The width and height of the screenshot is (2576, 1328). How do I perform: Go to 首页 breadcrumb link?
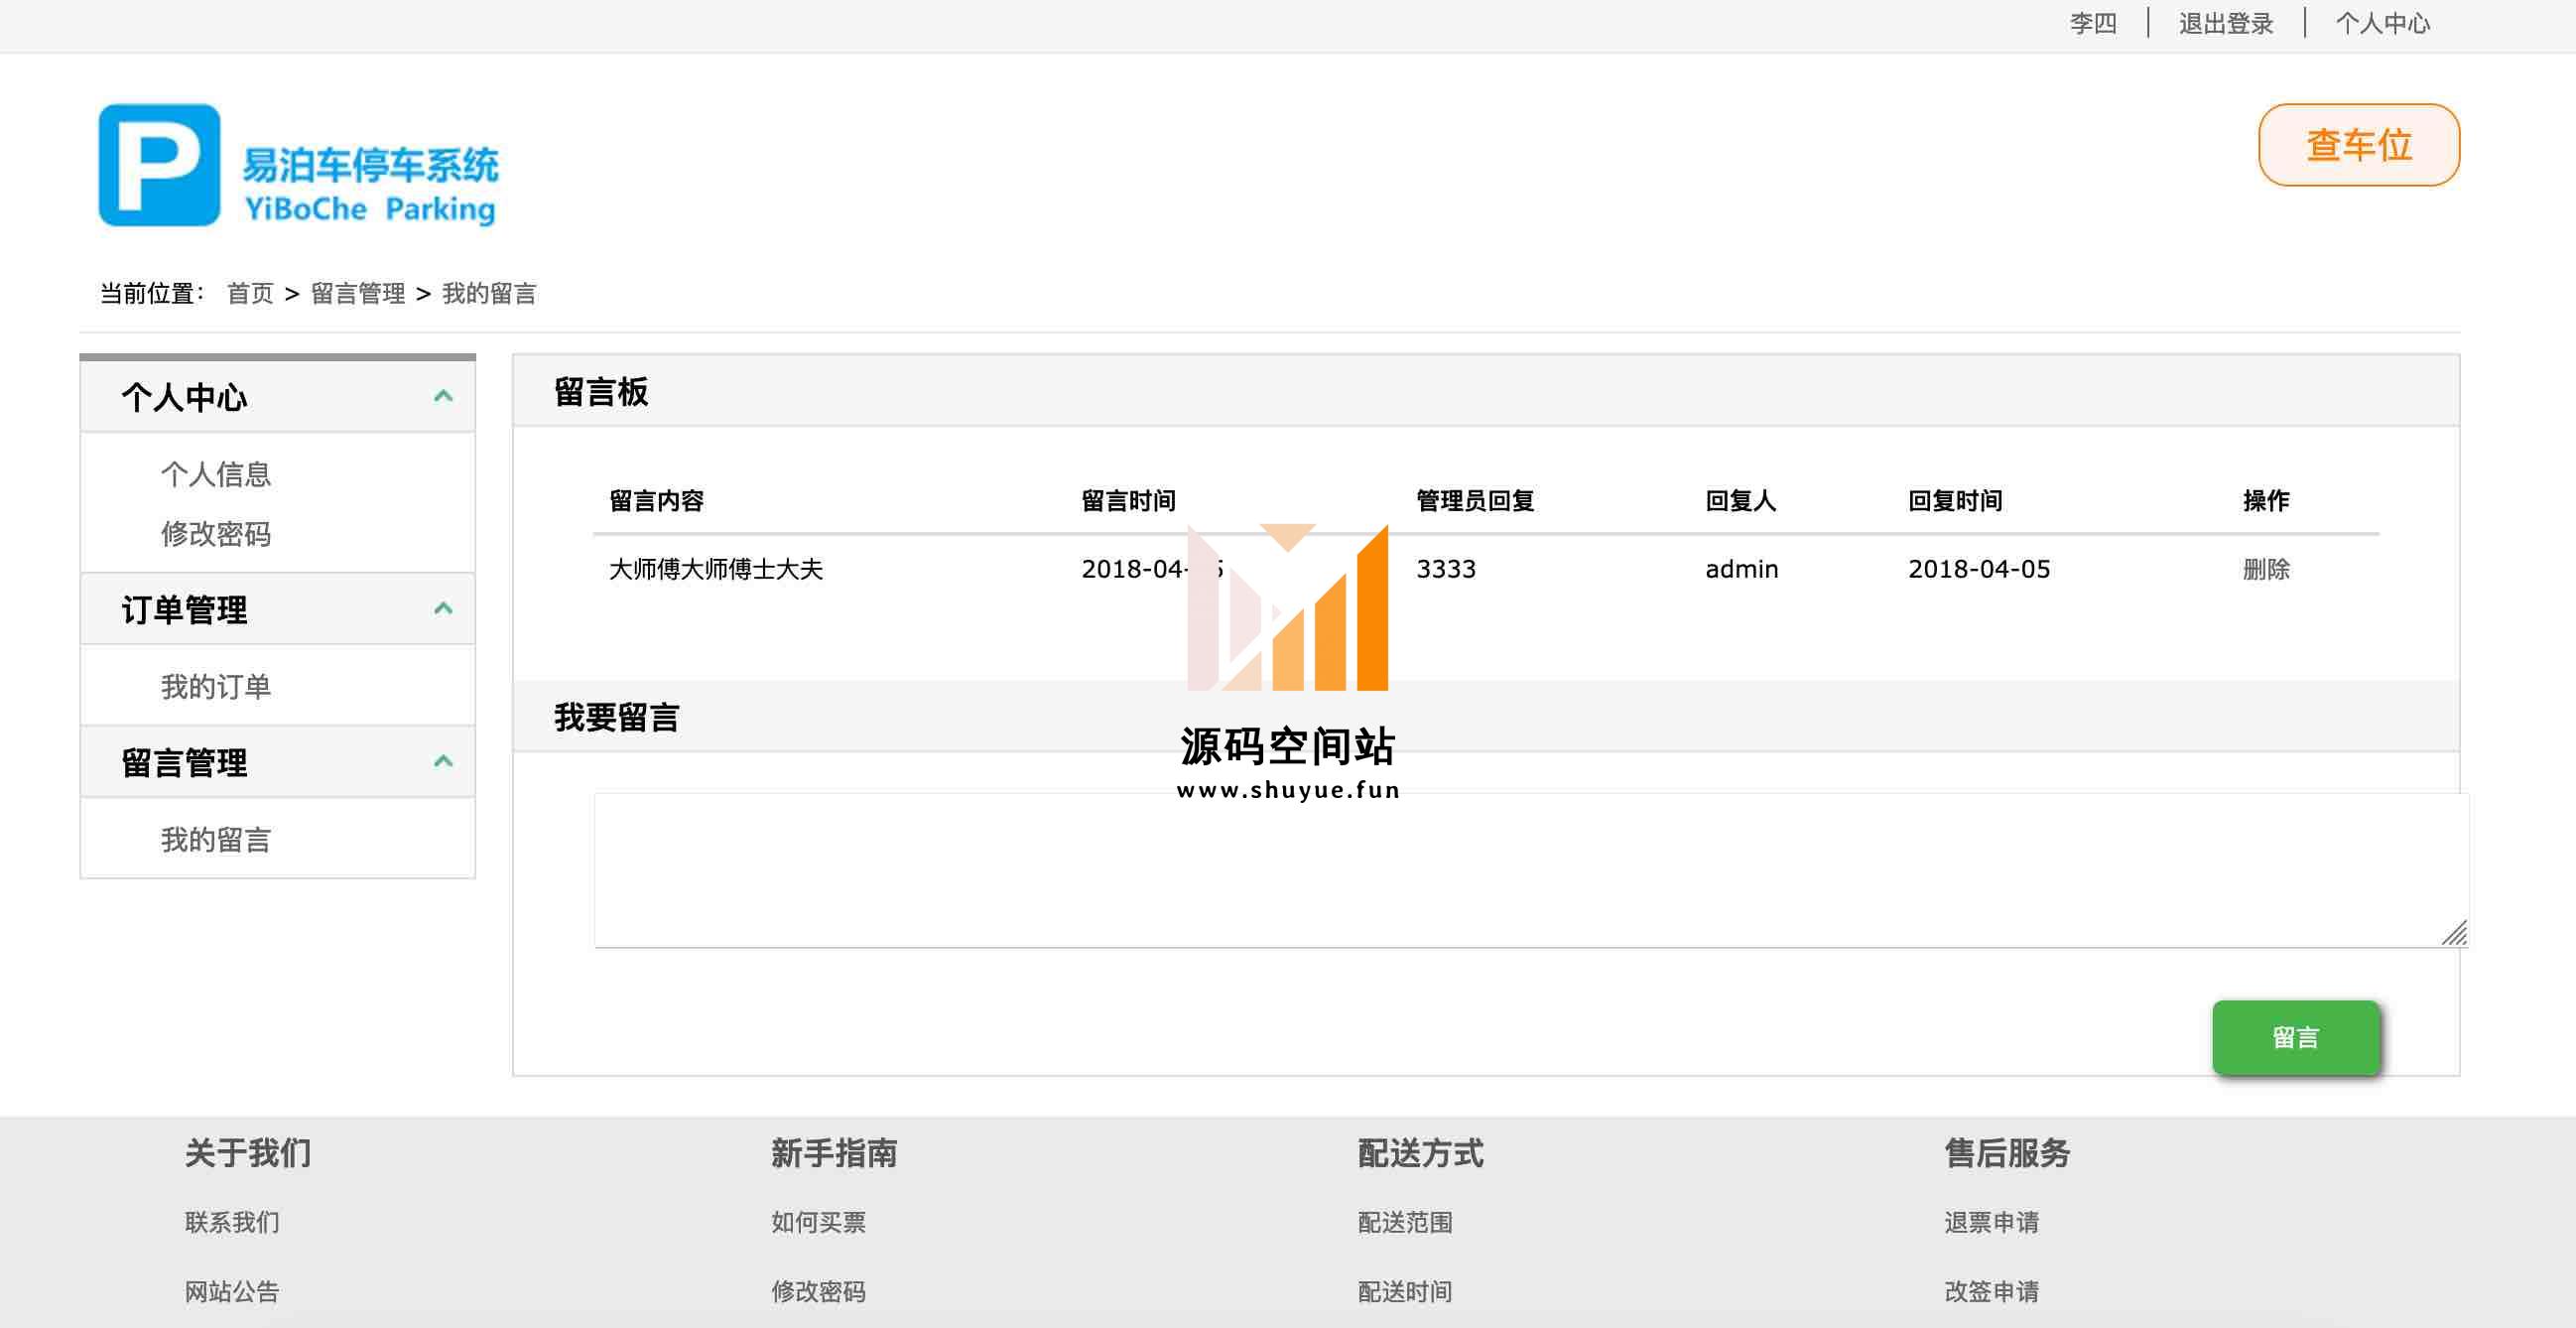click(x=250, y=293)
